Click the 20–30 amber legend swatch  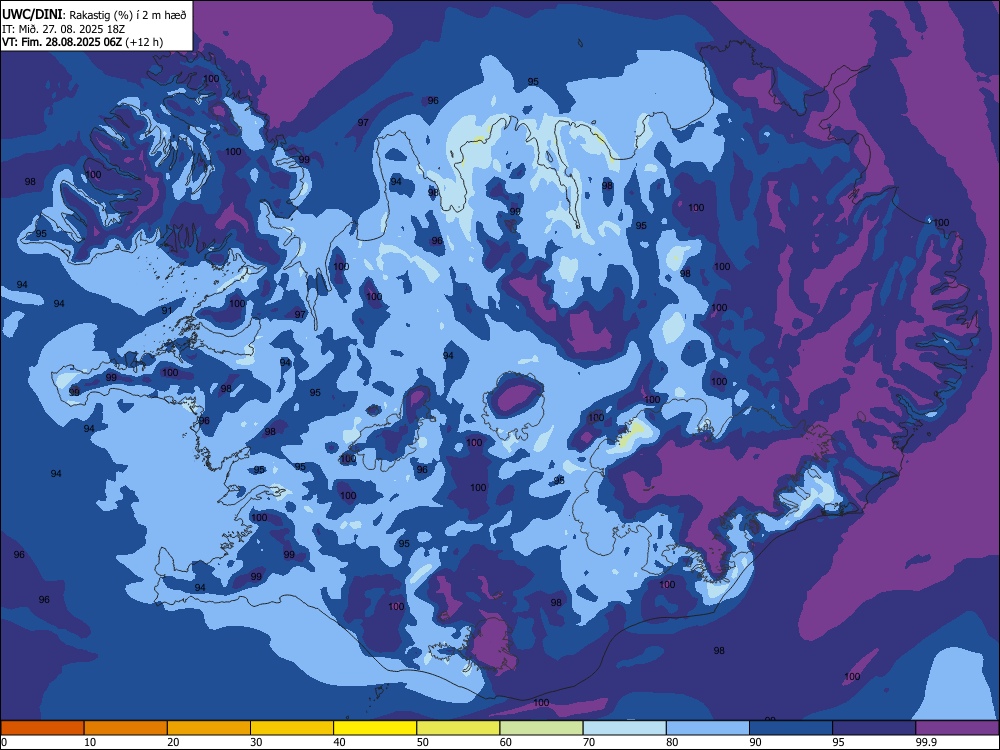pyautogui.click(x=209, y=728)
